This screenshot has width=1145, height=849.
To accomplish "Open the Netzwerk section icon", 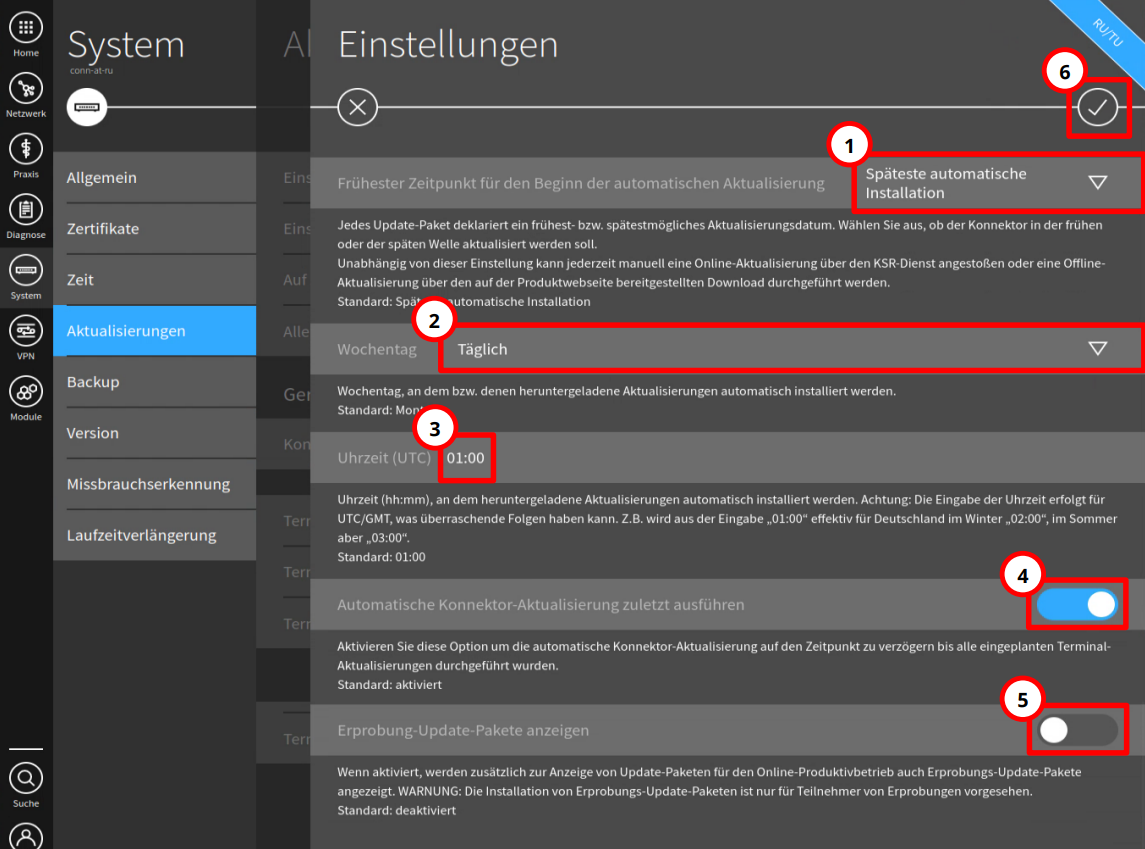I will tap(26, 89).
